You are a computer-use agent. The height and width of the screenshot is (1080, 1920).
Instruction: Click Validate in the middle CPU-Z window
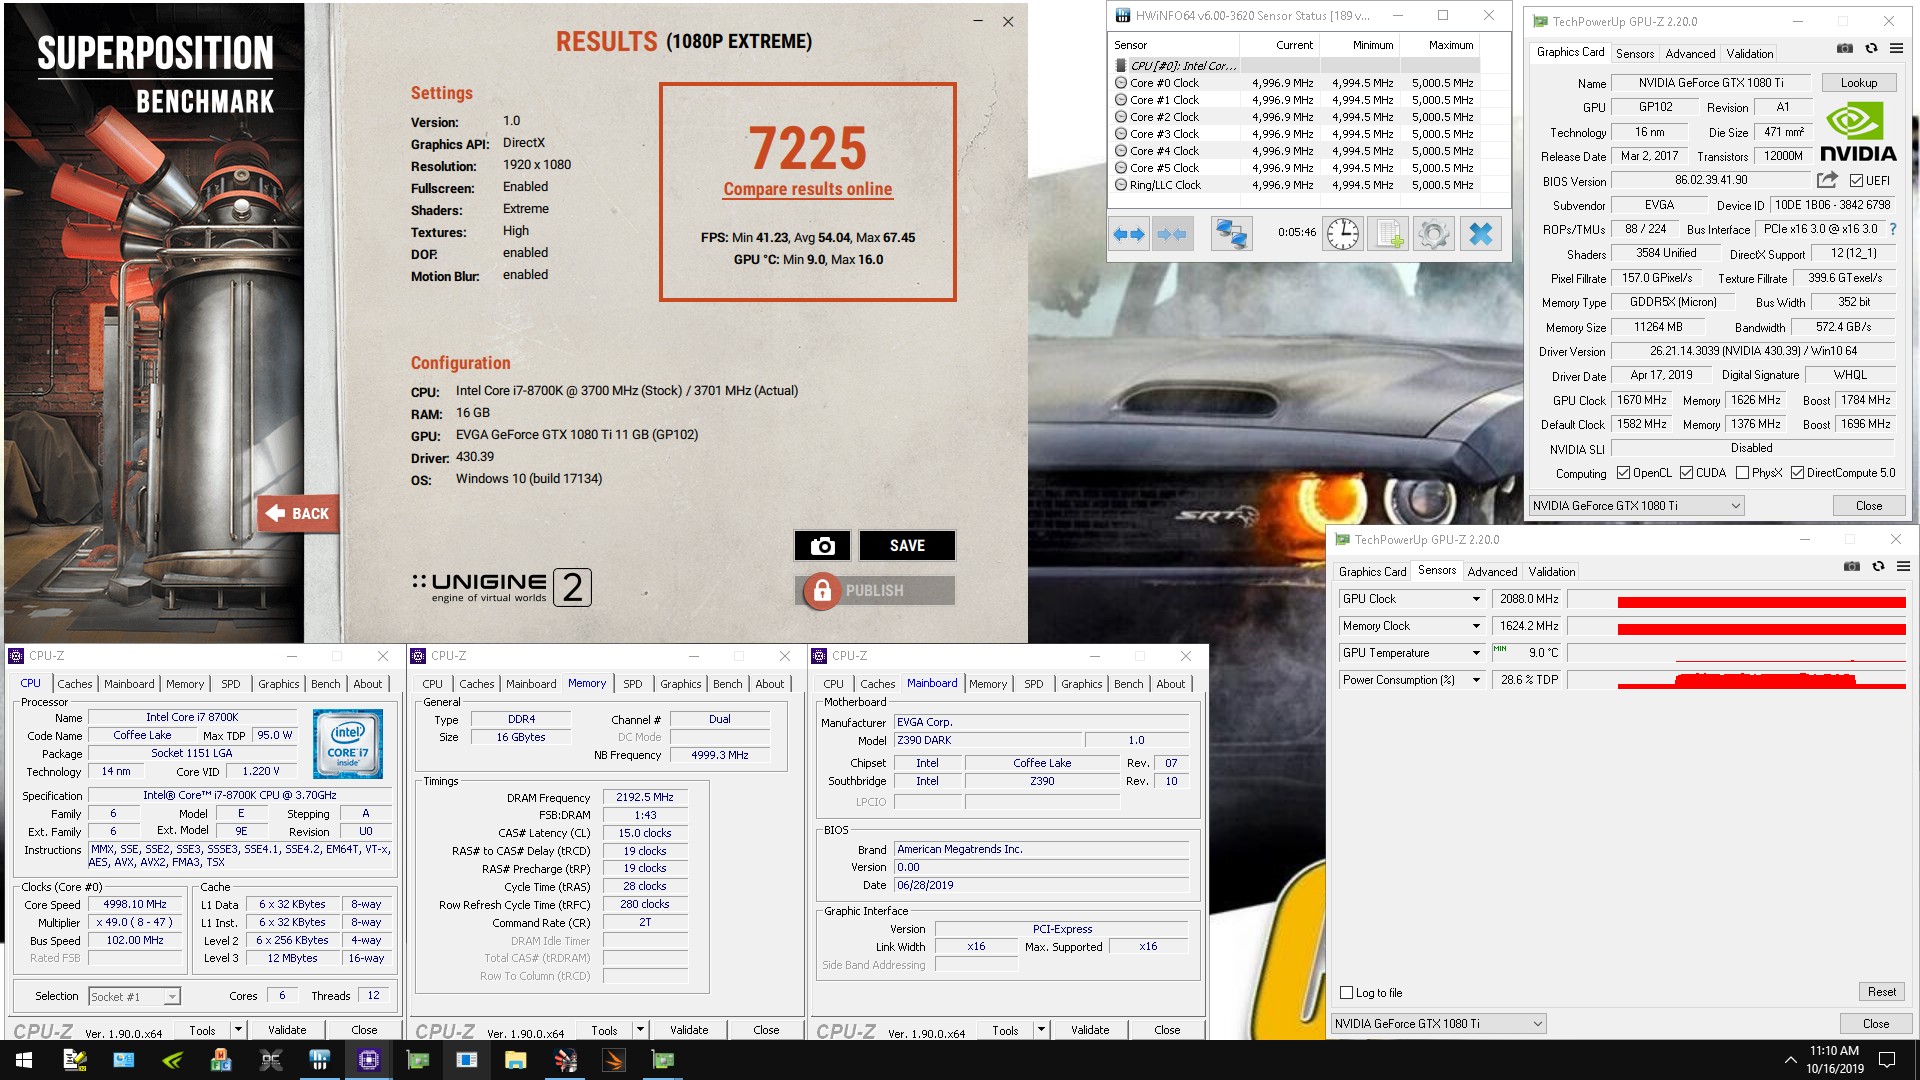pos(689,1030)
